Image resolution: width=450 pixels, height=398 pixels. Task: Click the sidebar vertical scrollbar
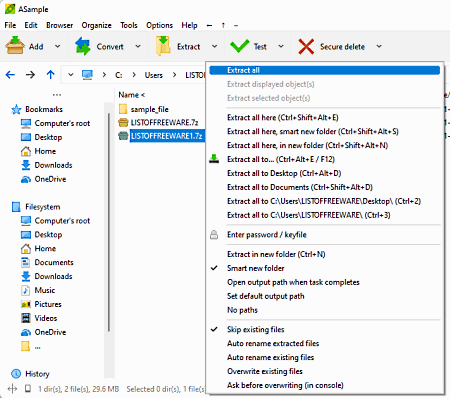coord(109,222)
